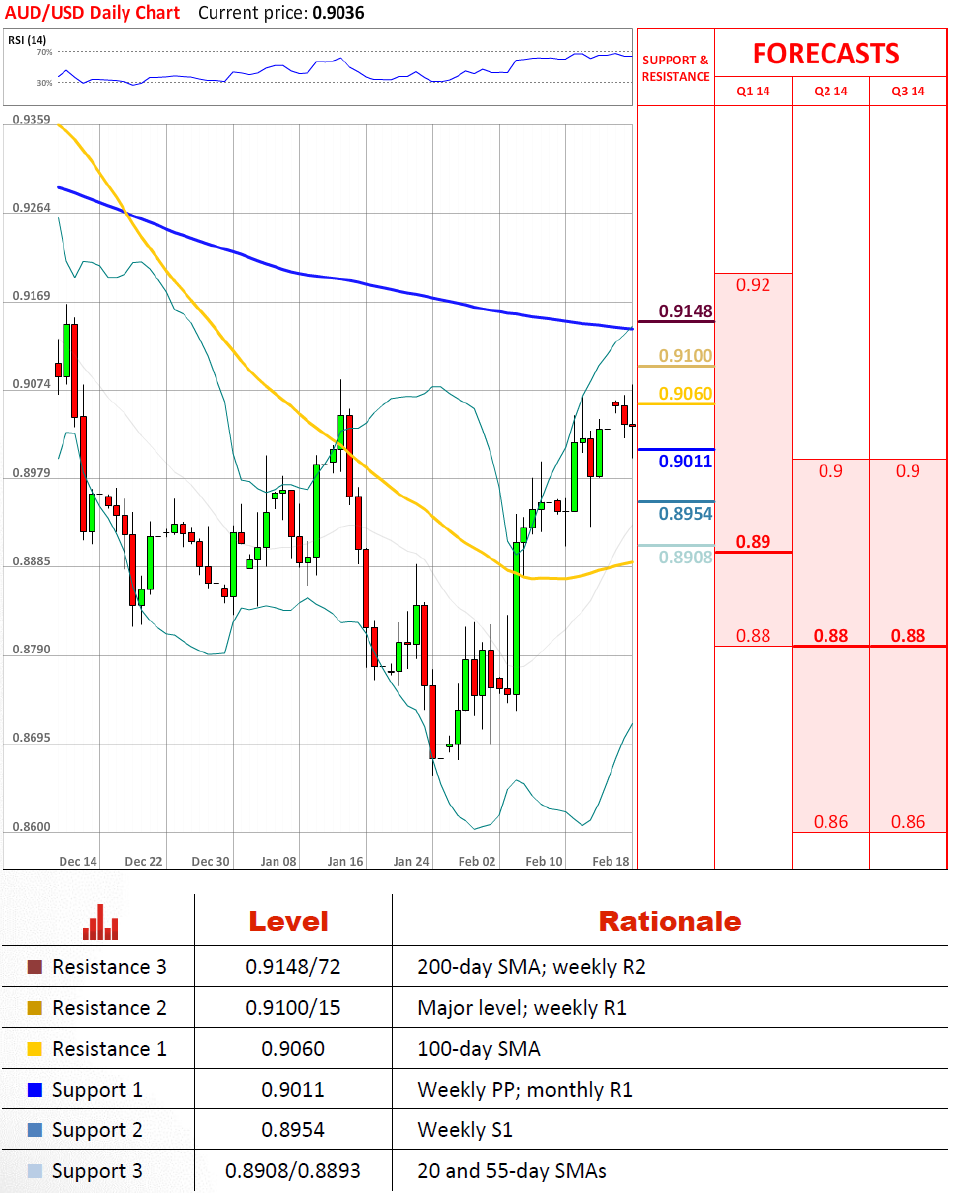Open the Q1 14 forecast column
Viewport: 955px width, 1193px height.
click(752, 91)
